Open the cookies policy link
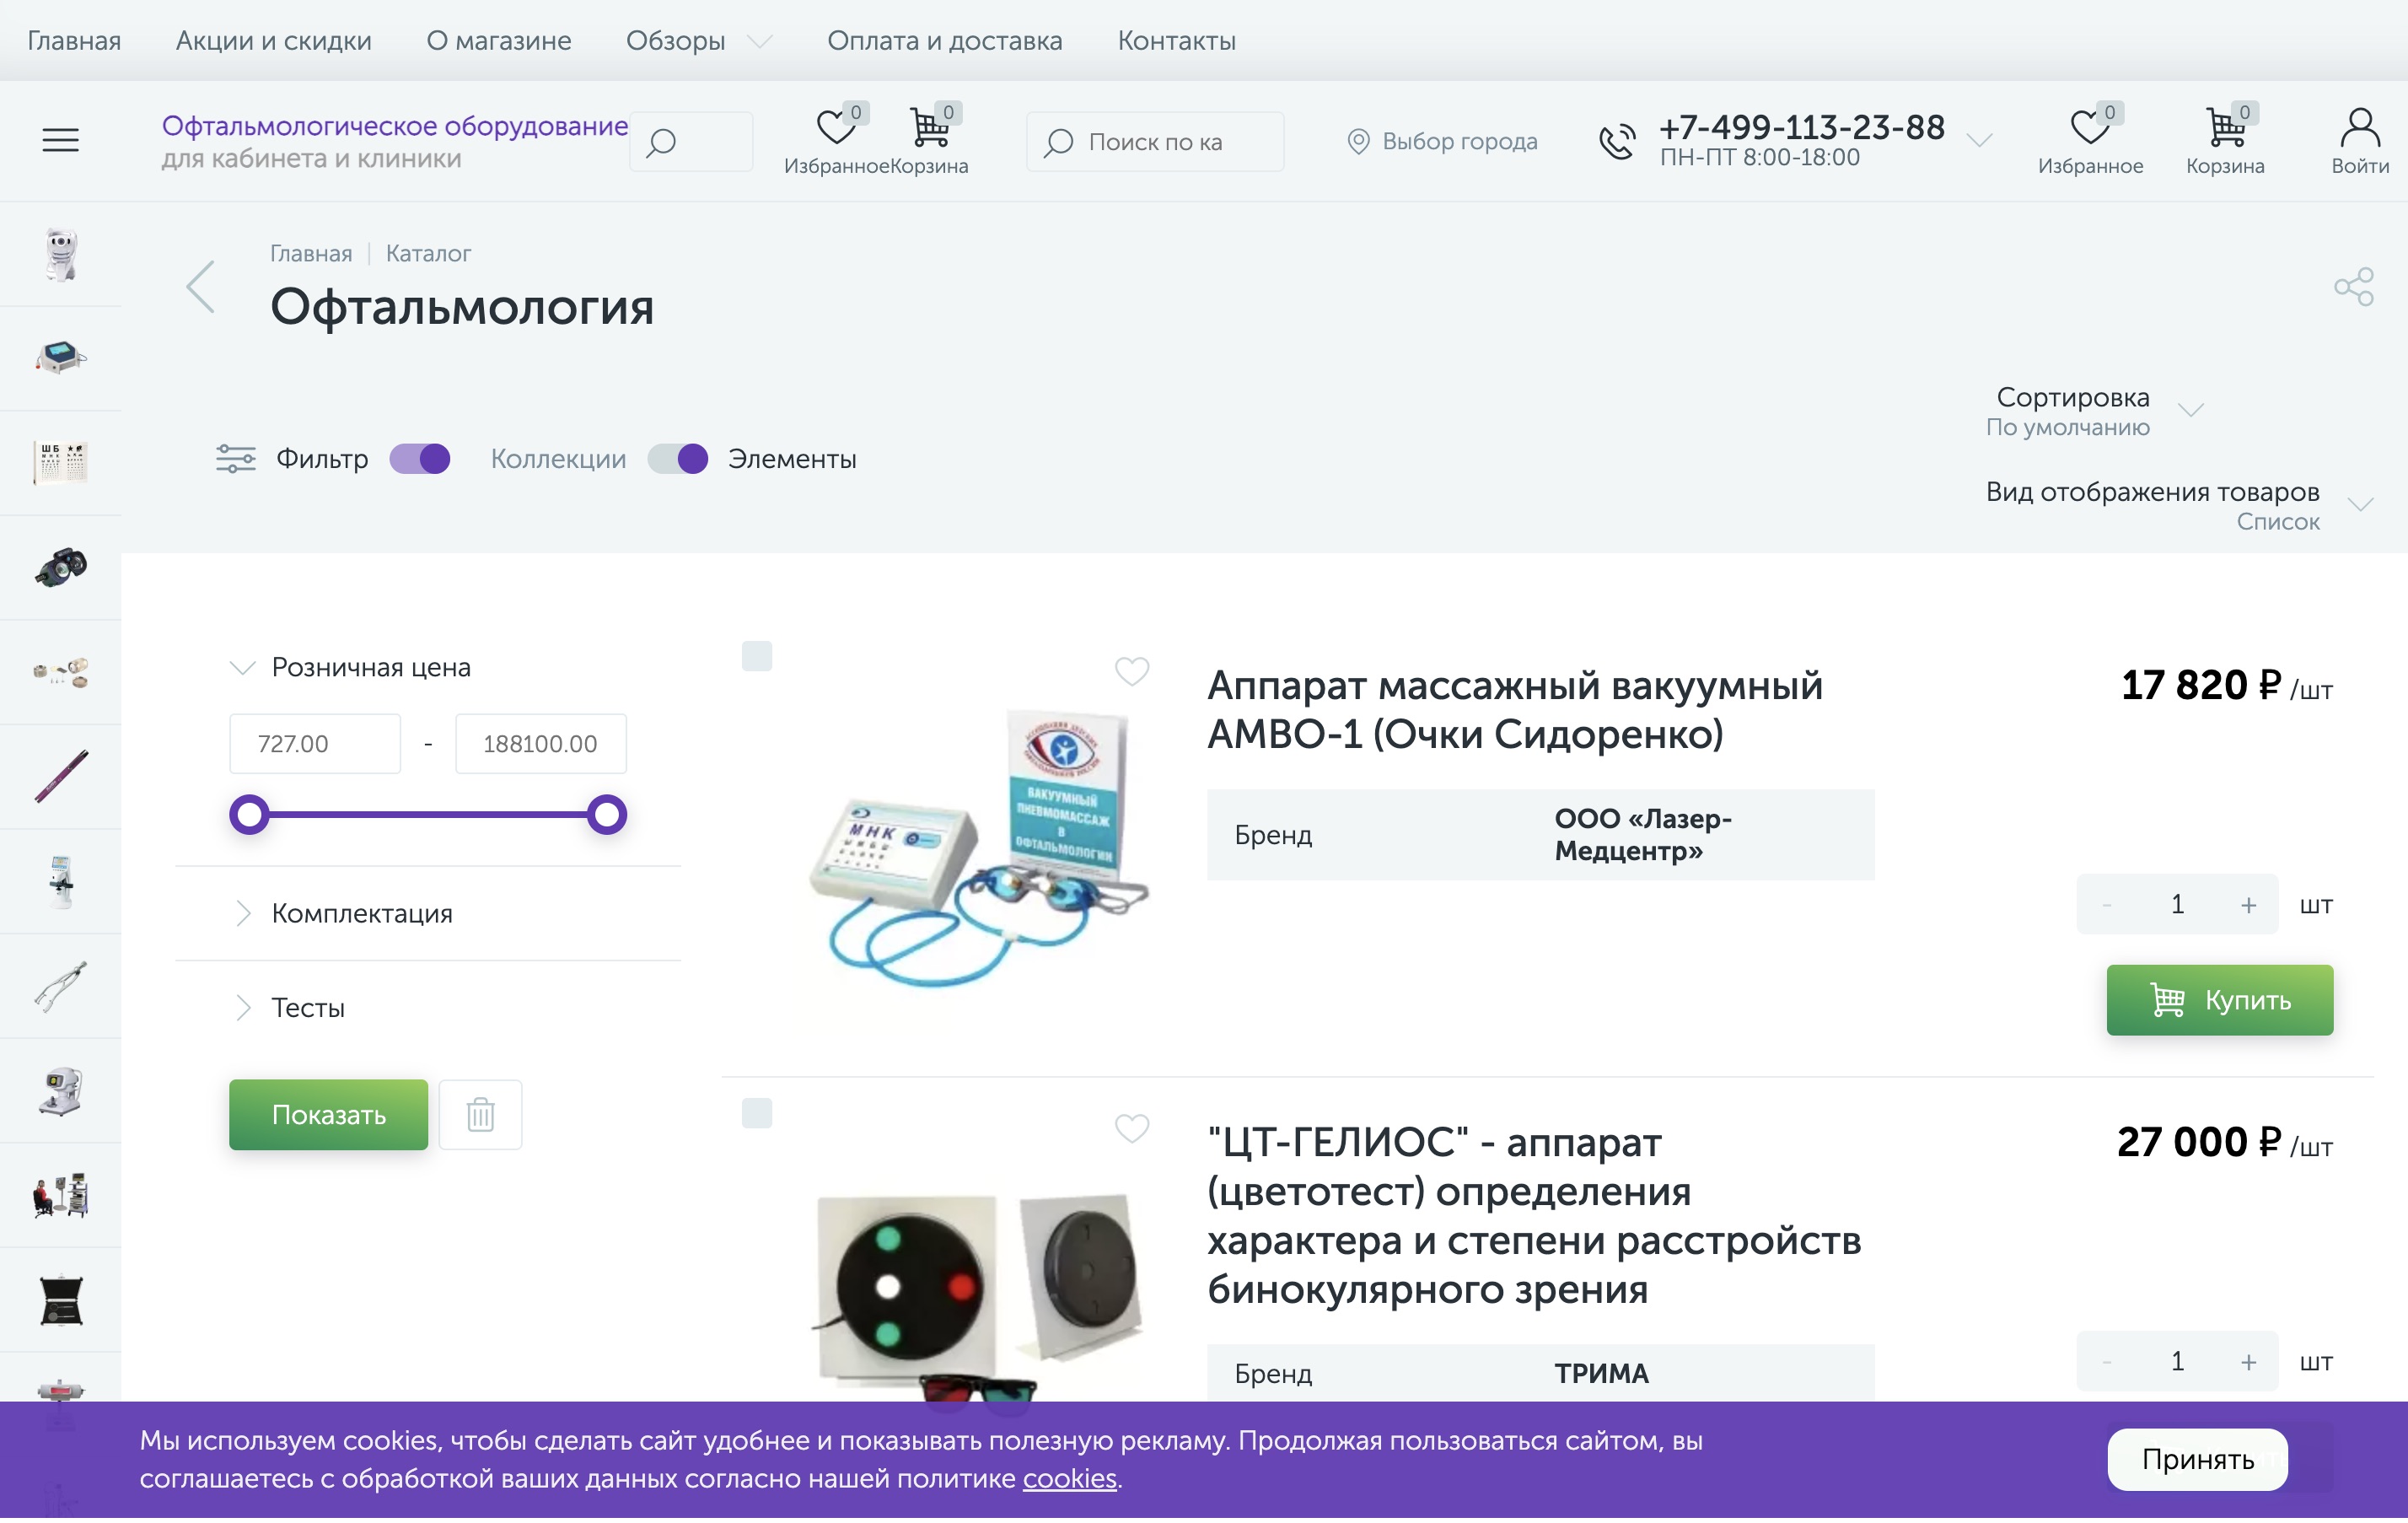 1069,1479
